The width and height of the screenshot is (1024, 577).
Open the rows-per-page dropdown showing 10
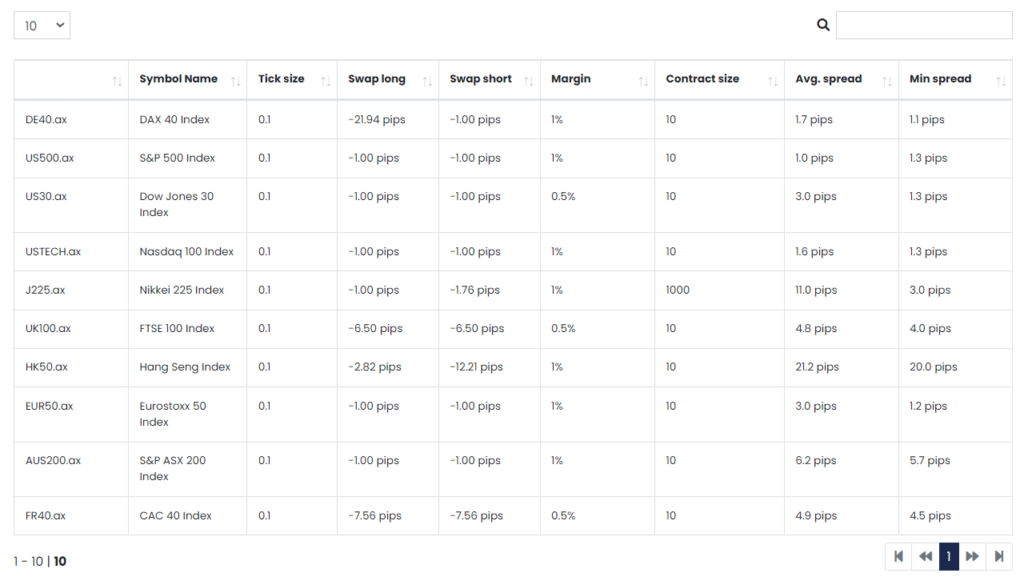(x=42, y=25)
